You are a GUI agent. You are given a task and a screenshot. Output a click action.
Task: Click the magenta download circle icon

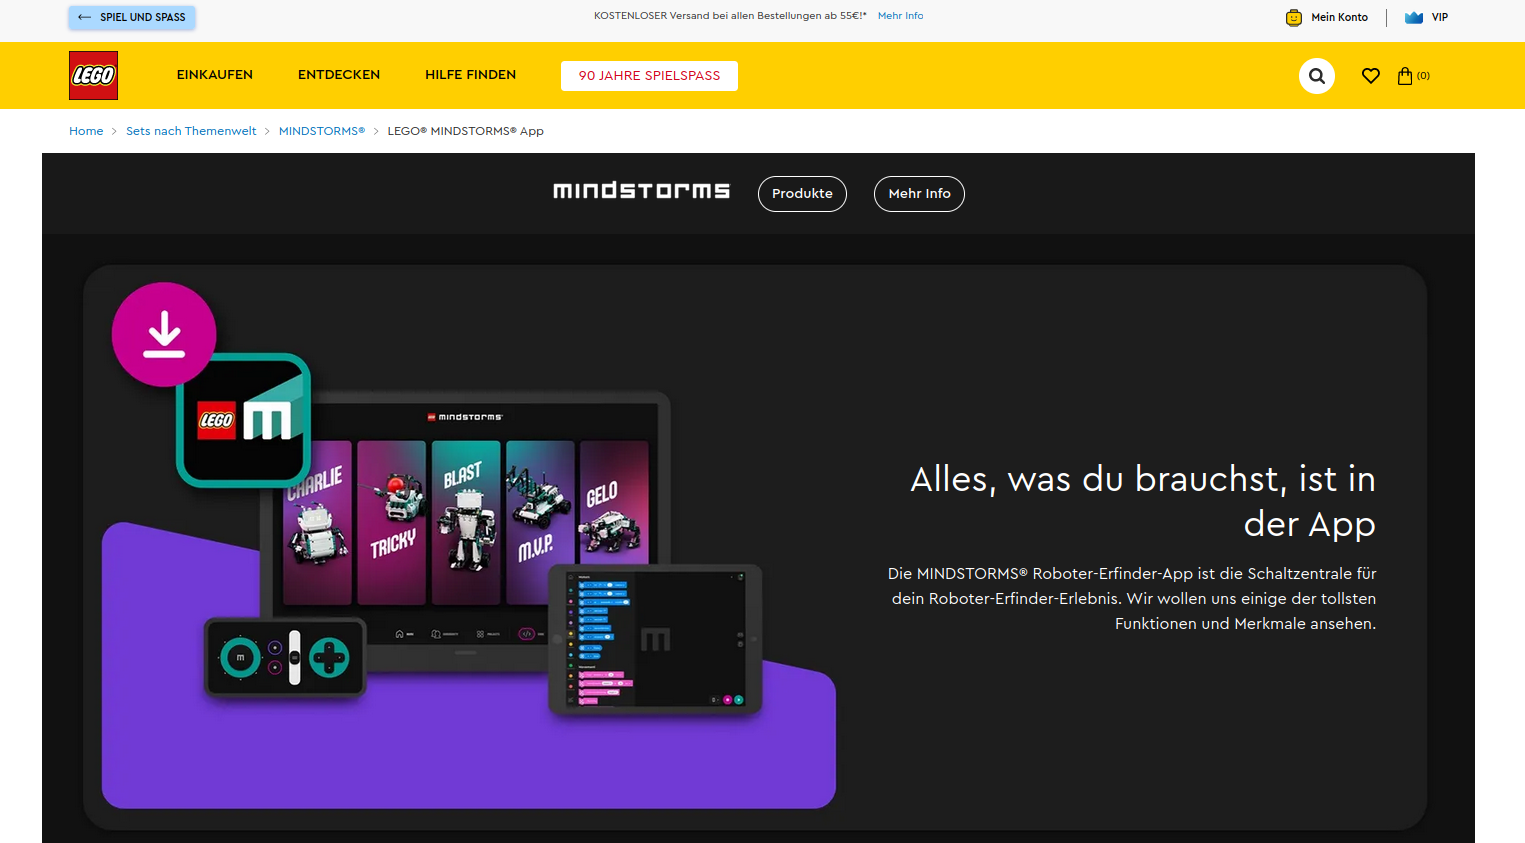(x=164, y=334)
